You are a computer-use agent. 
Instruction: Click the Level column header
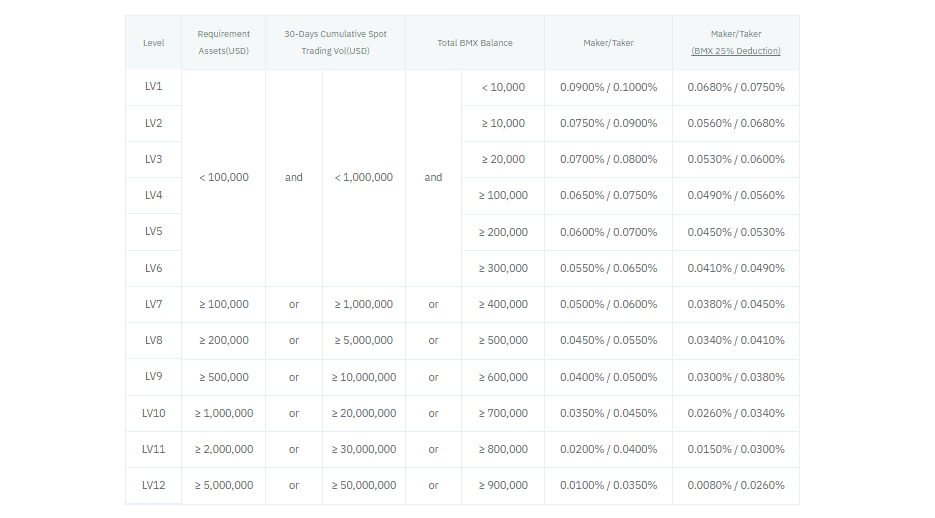153,43
